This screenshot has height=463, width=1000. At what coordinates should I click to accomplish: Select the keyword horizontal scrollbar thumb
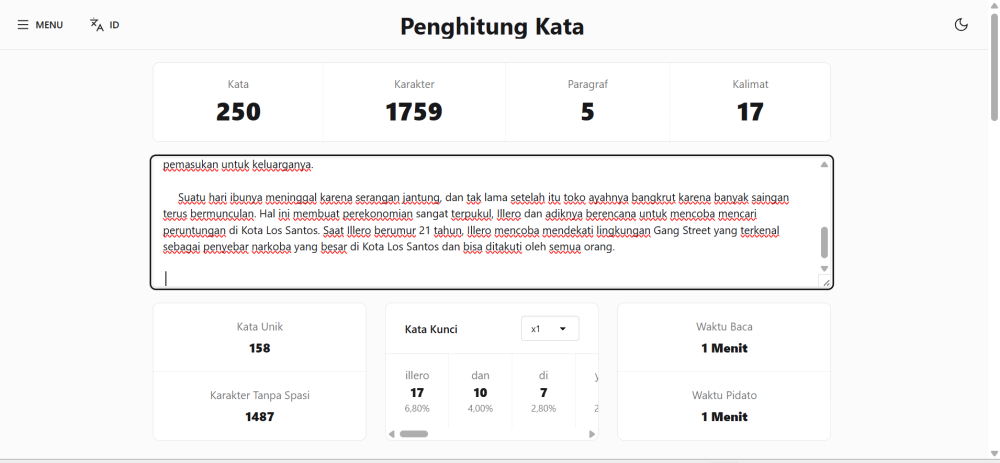coord(414,434)
